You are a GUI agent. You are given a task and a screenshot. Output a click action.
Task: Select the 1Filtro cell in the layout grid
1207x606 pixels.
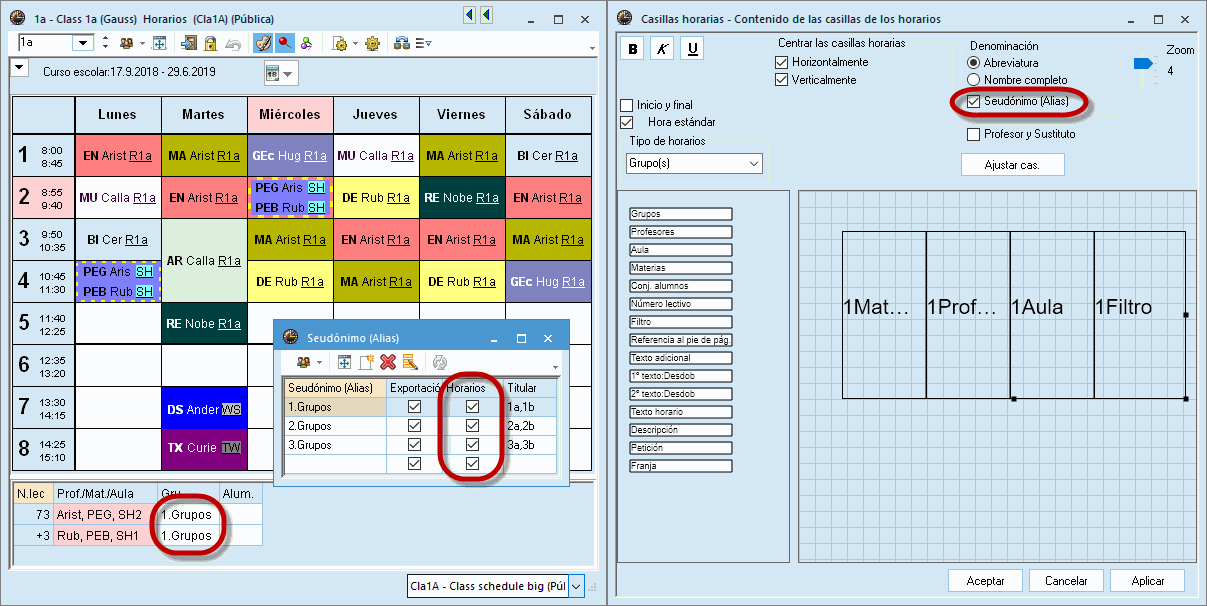pyautogui.click(x=1139, y=314)
